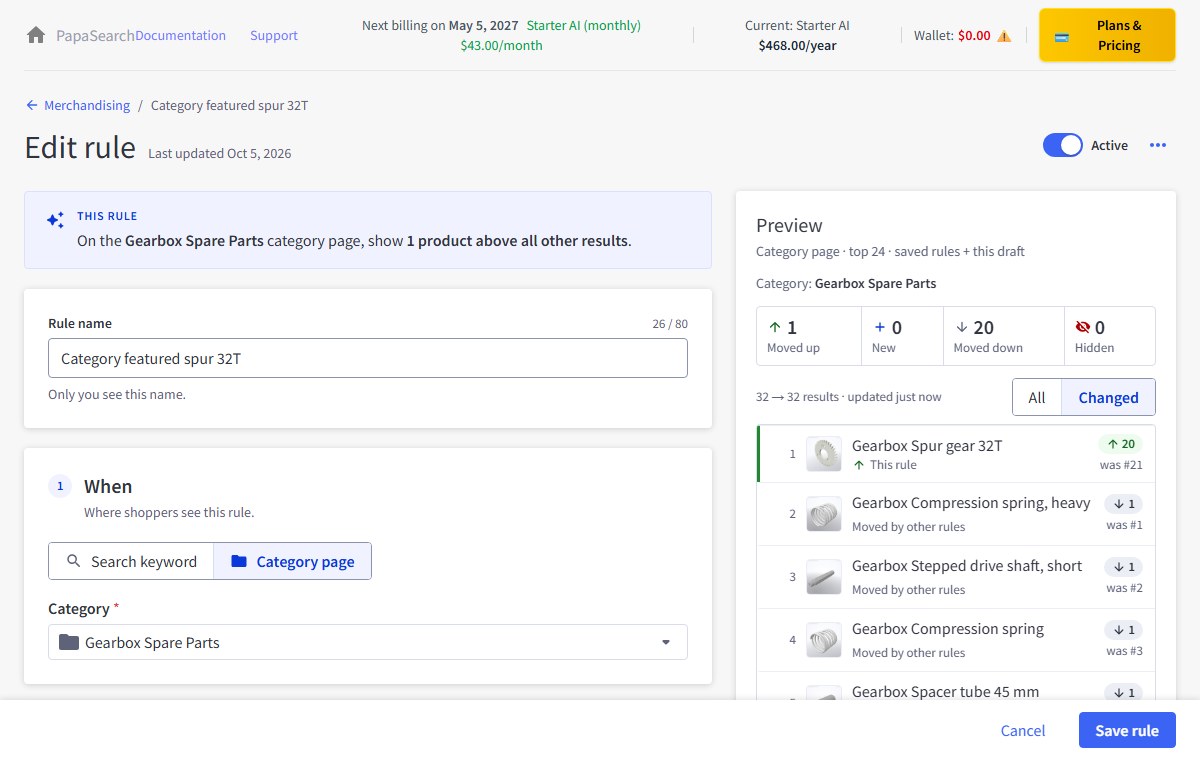Click Gearbox Stepped drive shaft, short title

click(967, 566)
